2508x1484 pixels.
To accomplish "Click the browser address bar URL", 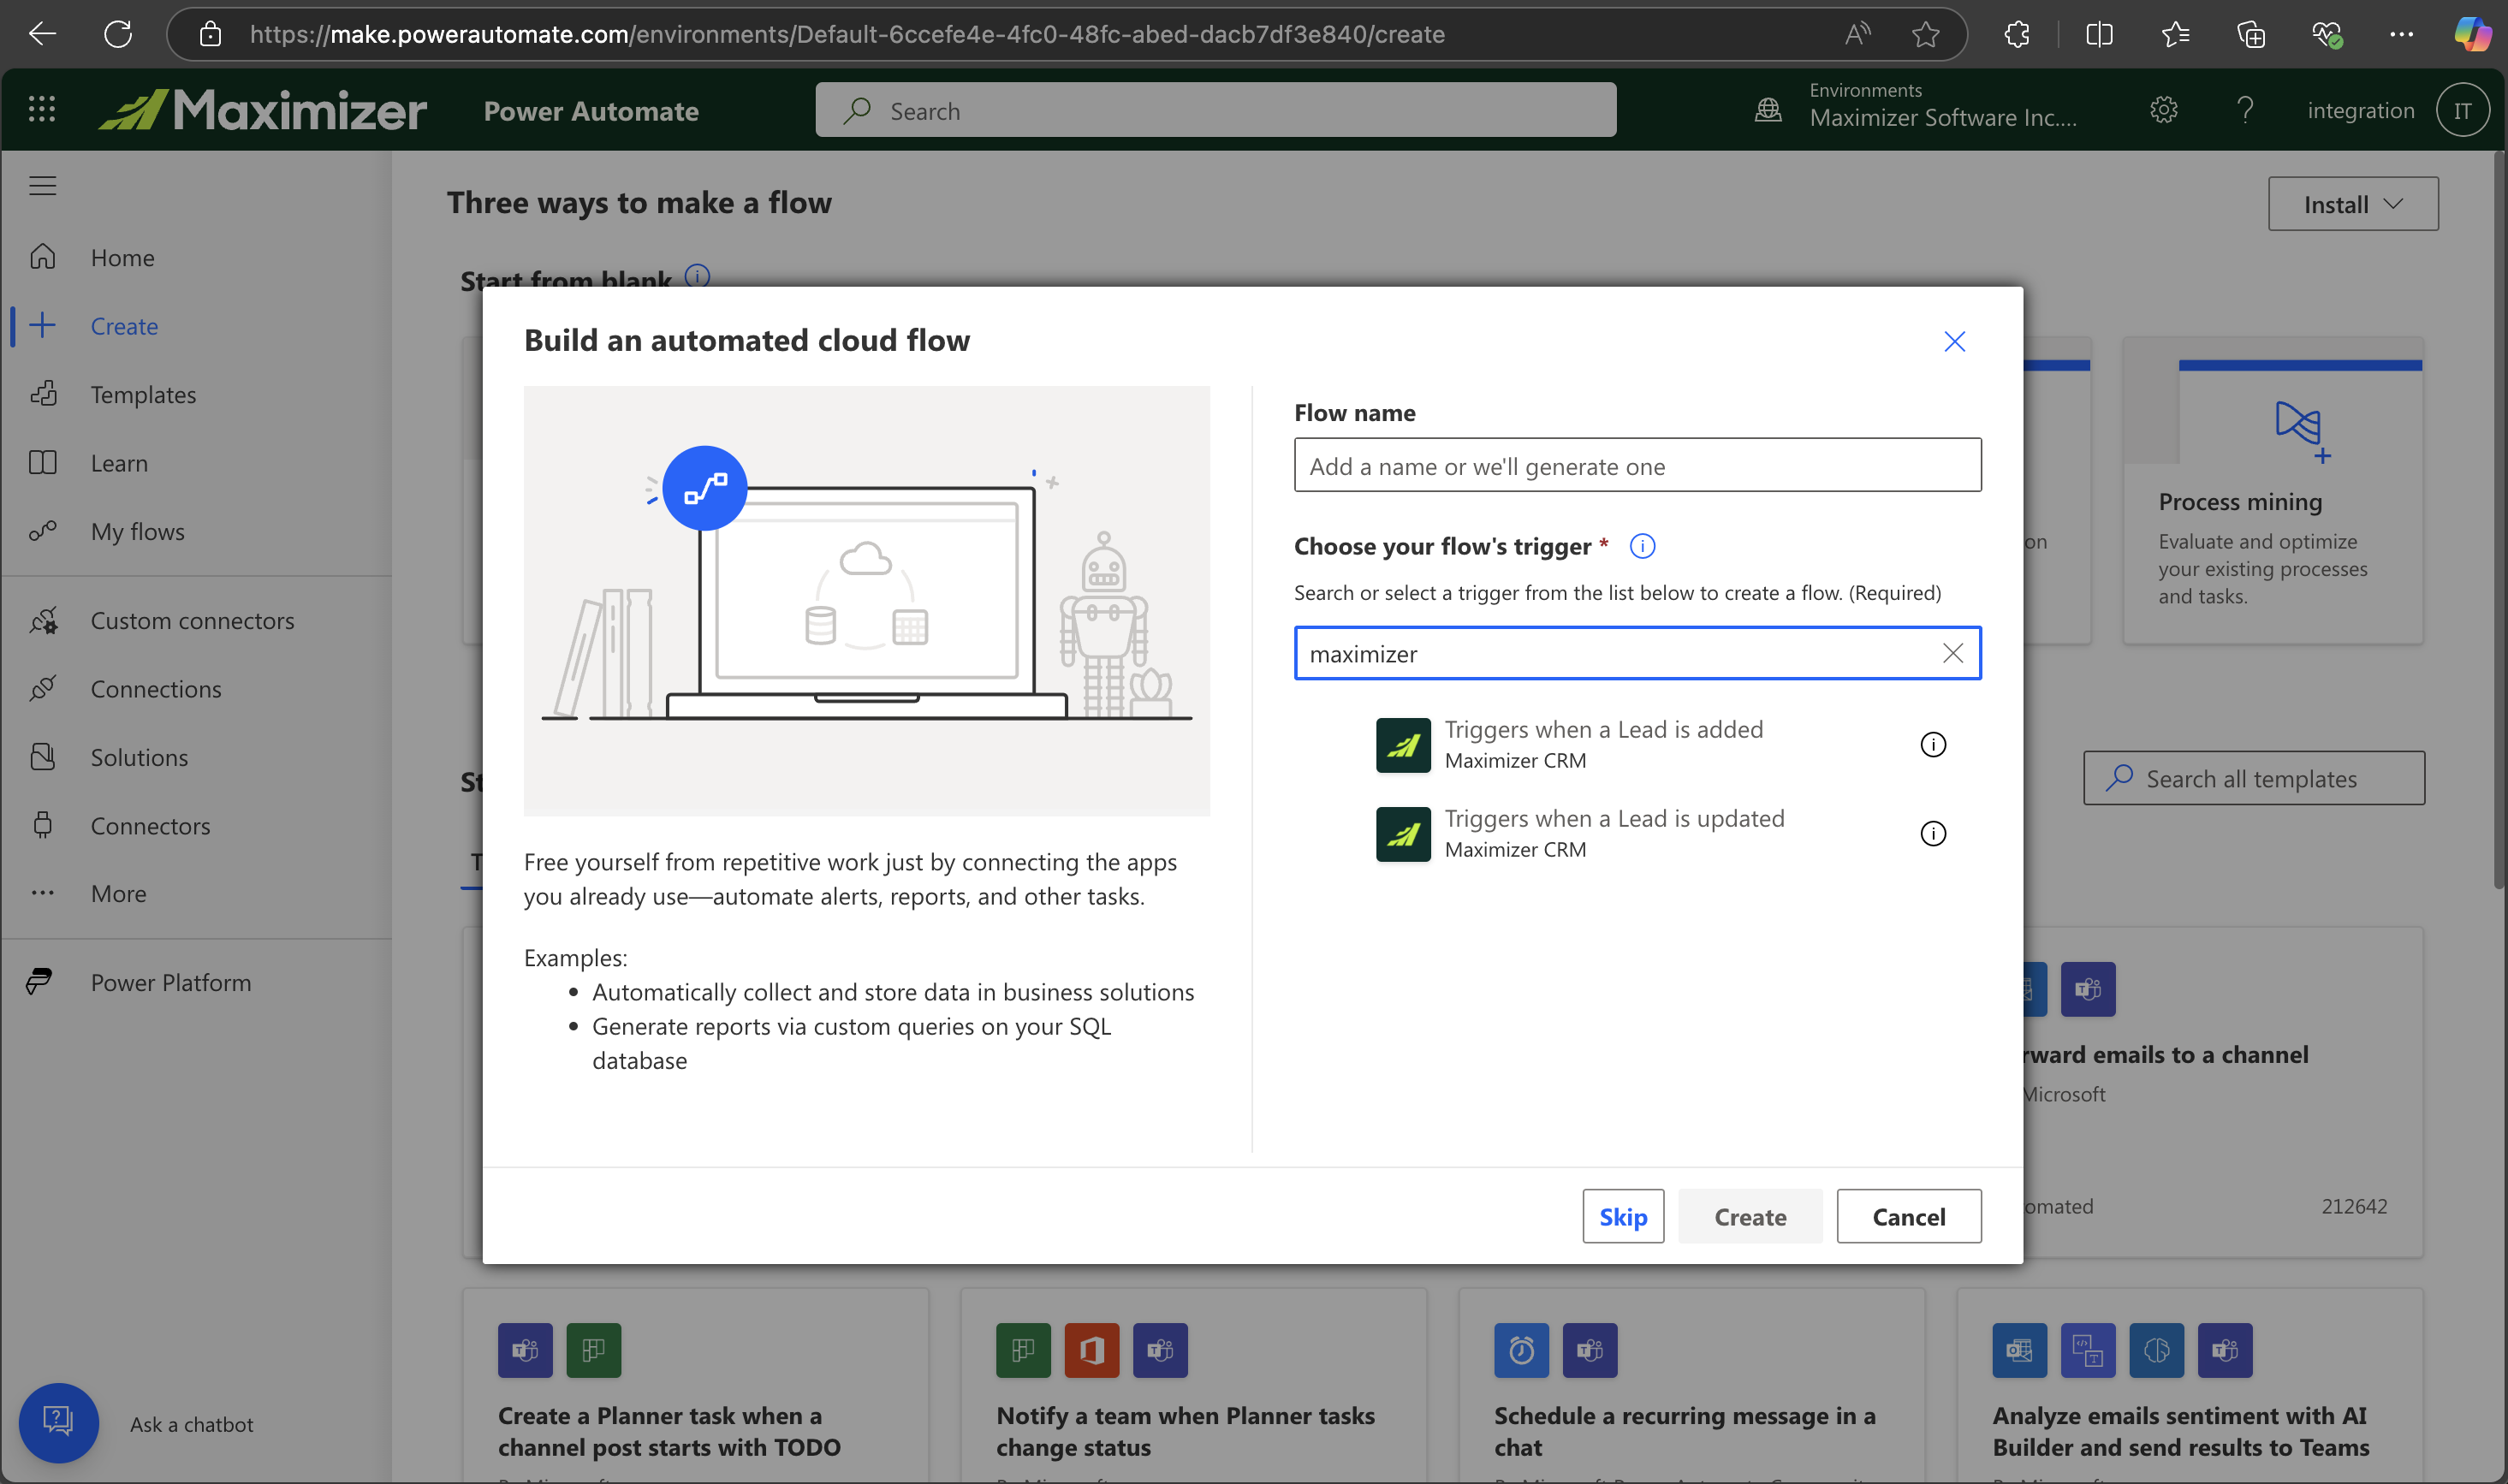I will [846, 34].
